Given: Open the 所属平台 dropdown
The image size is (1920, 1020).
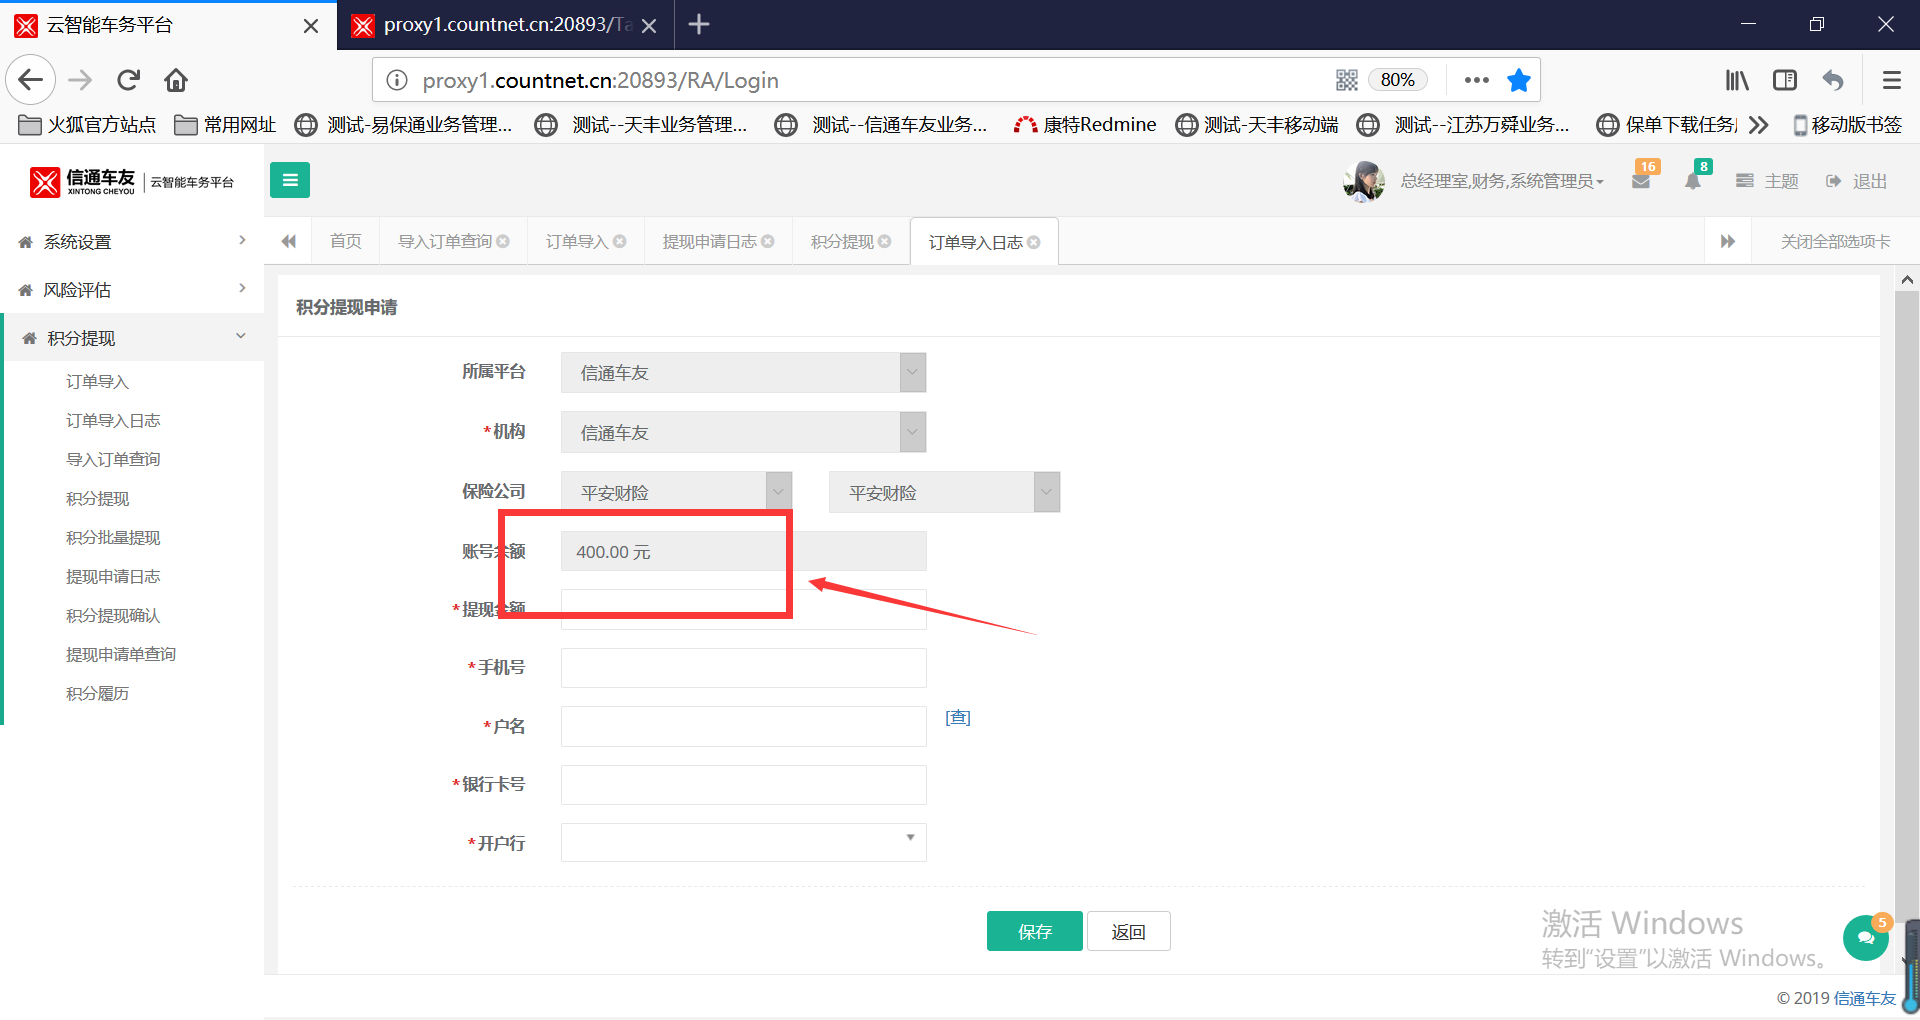Looking at the screenshot, I should 743,372.
